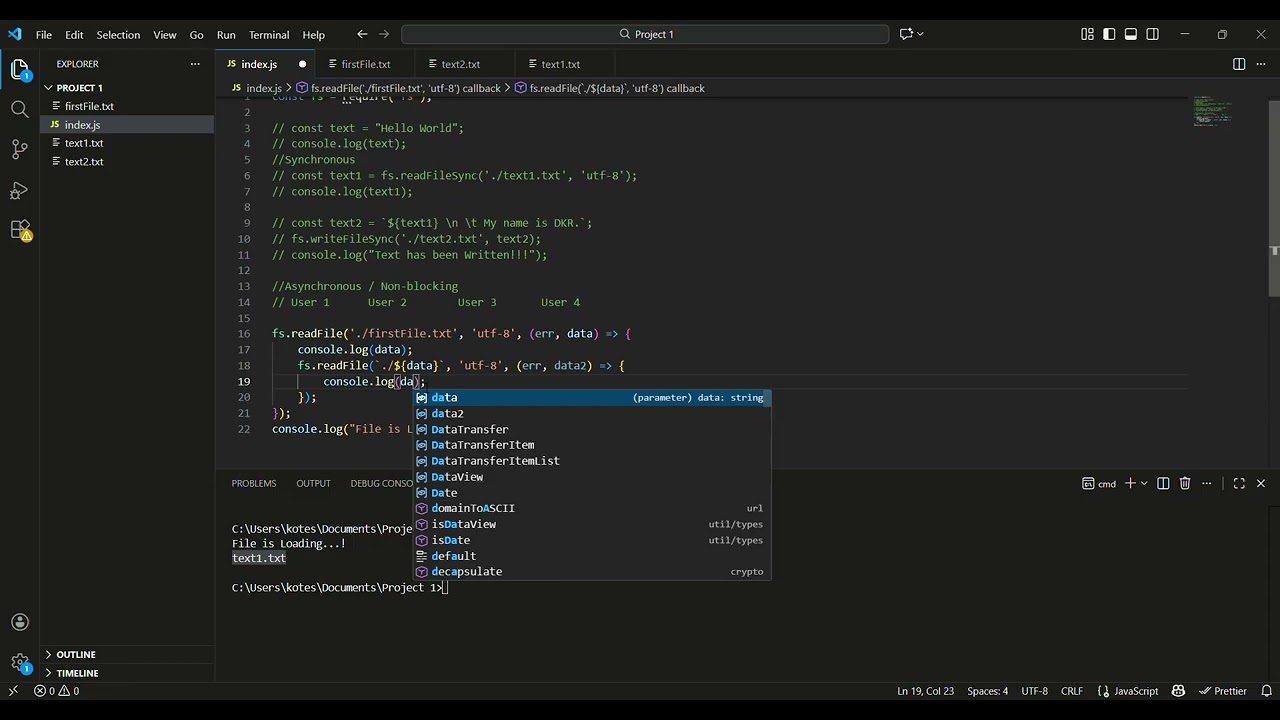Open the Copilot chat dropdown arrow
This screenshot has width=1280, height=720.
click(920, 34)
